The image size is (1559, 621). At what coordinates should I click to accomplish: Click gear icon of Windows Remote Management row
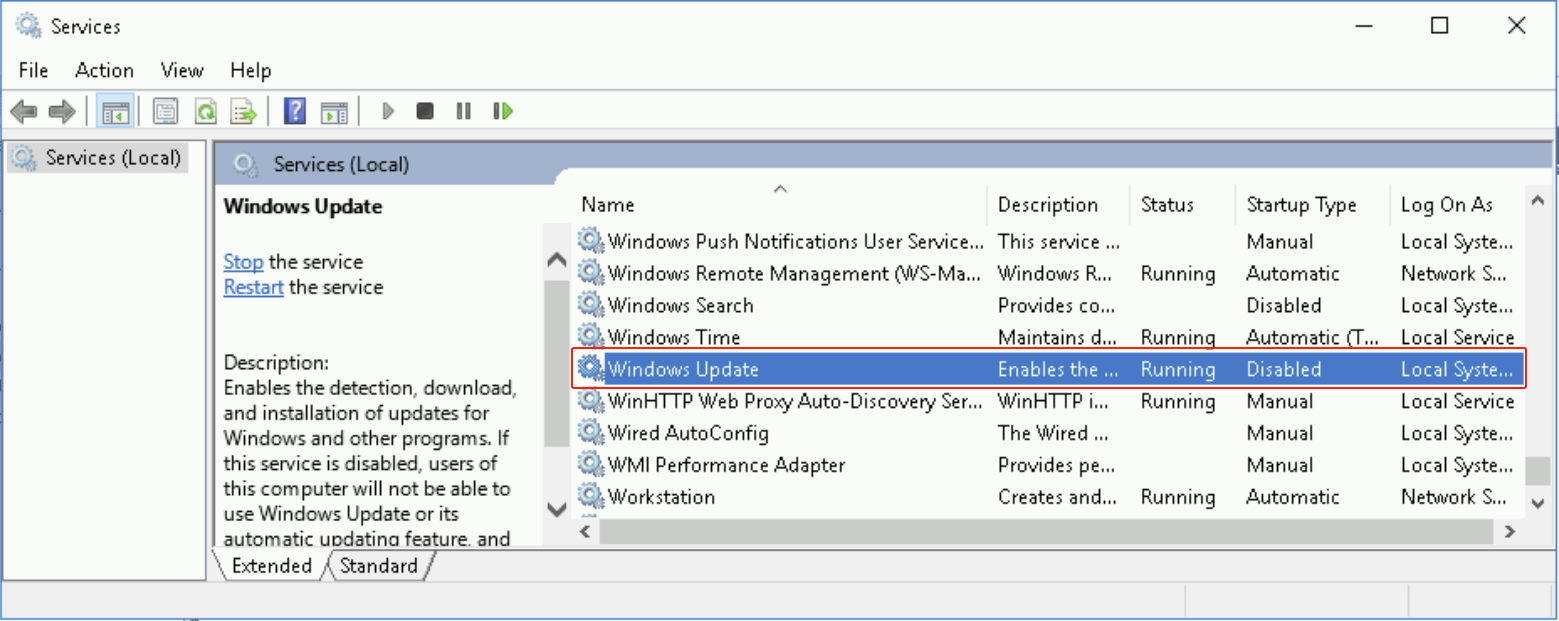591,273
